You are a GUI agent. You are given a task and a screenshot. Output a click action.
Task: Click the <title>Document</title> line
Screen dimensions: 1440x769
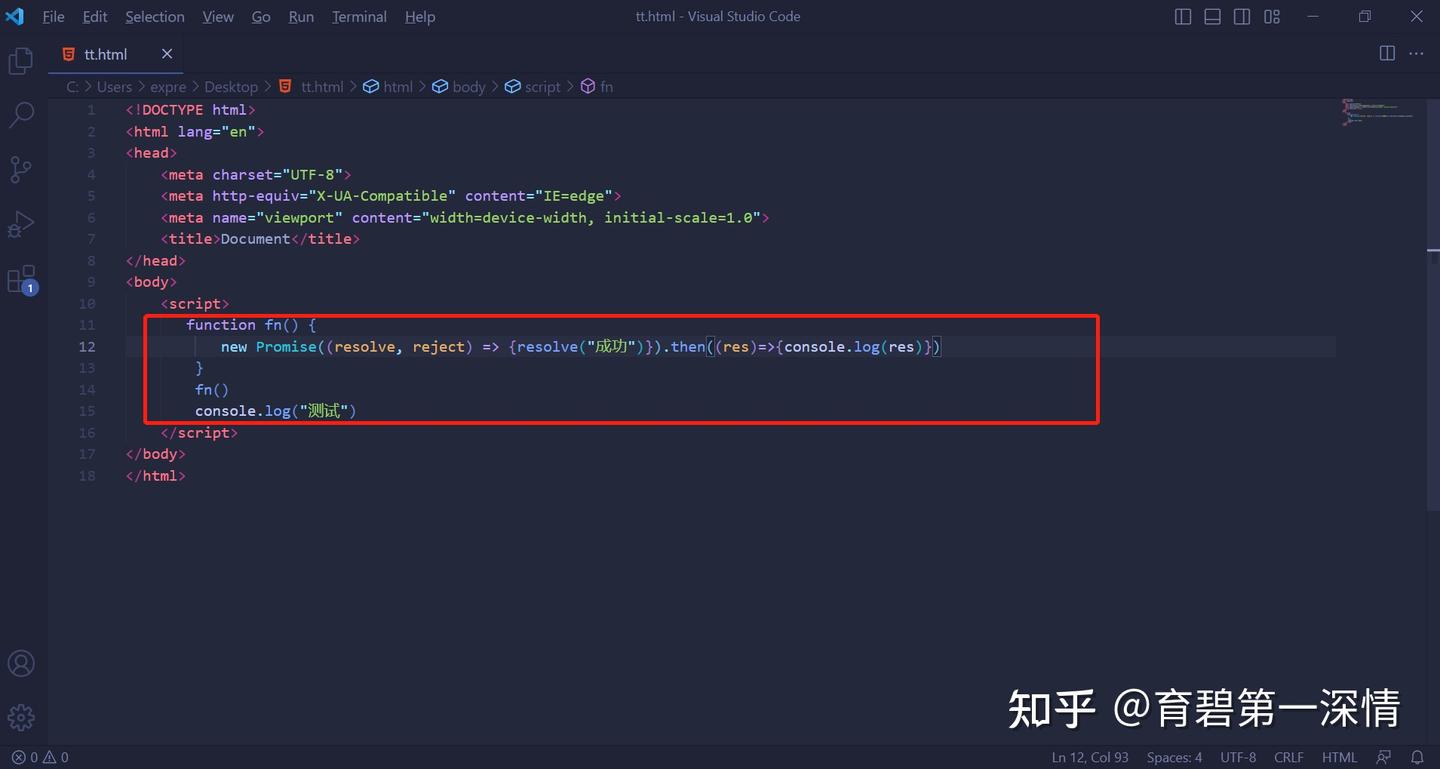(260, 239)
